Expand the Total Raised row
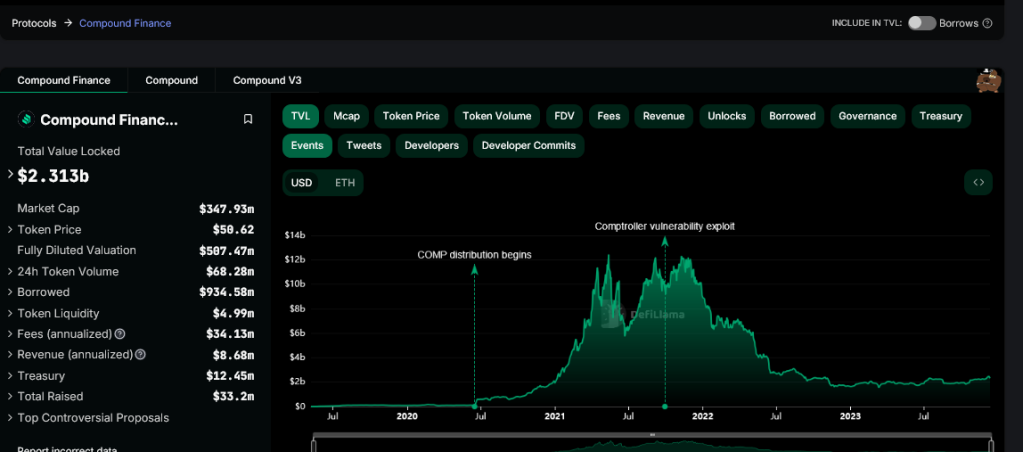Image resolution: width=1023 pixels, height=452 pixels. point(10,397)
